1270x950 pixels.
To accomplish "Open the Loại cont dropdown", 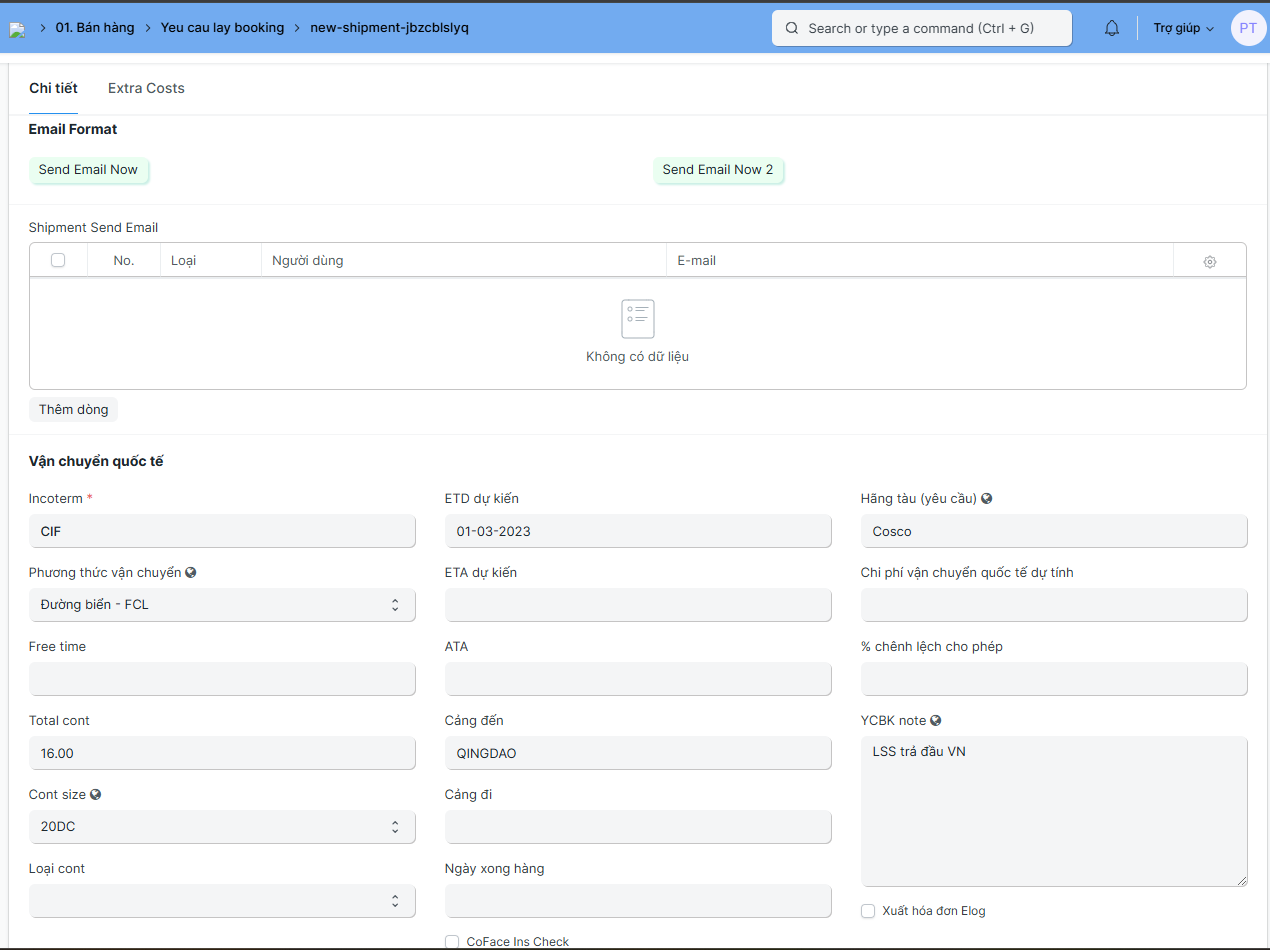I will [x=222, y=901].
